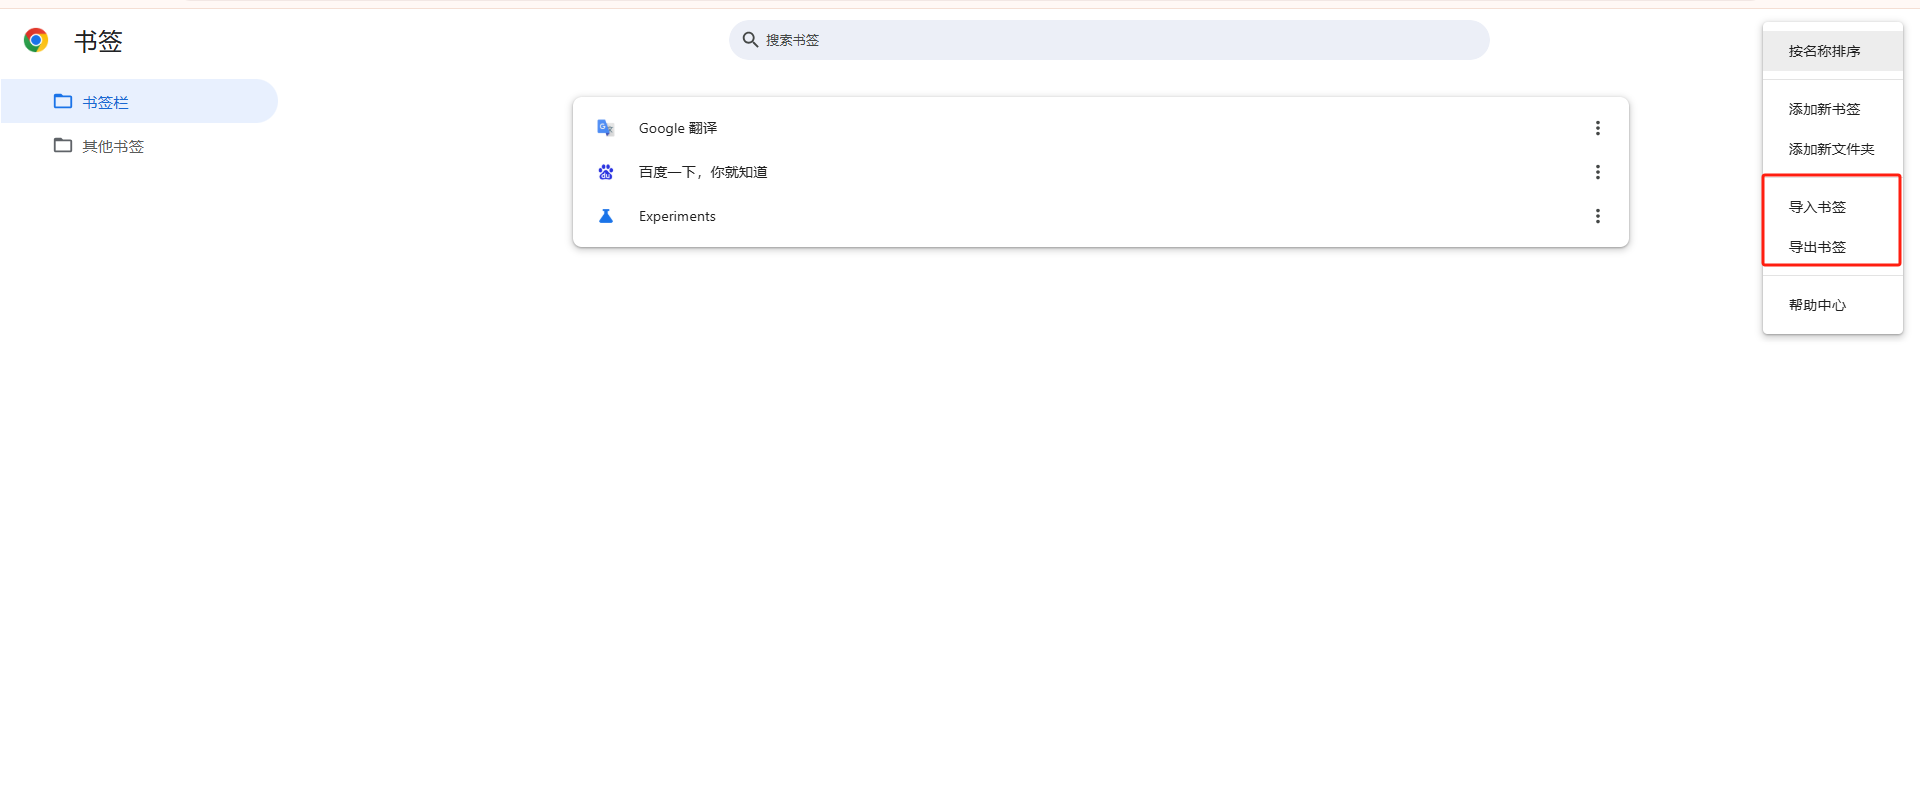Focus the 搜索书签 search field
Viewport: 1920px width, 789px height.
point(1109,40)
